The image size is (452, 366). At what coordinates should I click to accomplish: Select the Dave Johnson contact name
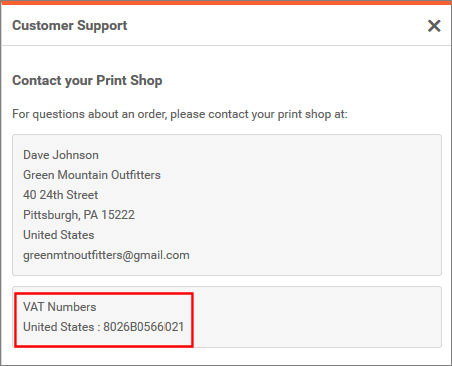(x=61, y=155)
